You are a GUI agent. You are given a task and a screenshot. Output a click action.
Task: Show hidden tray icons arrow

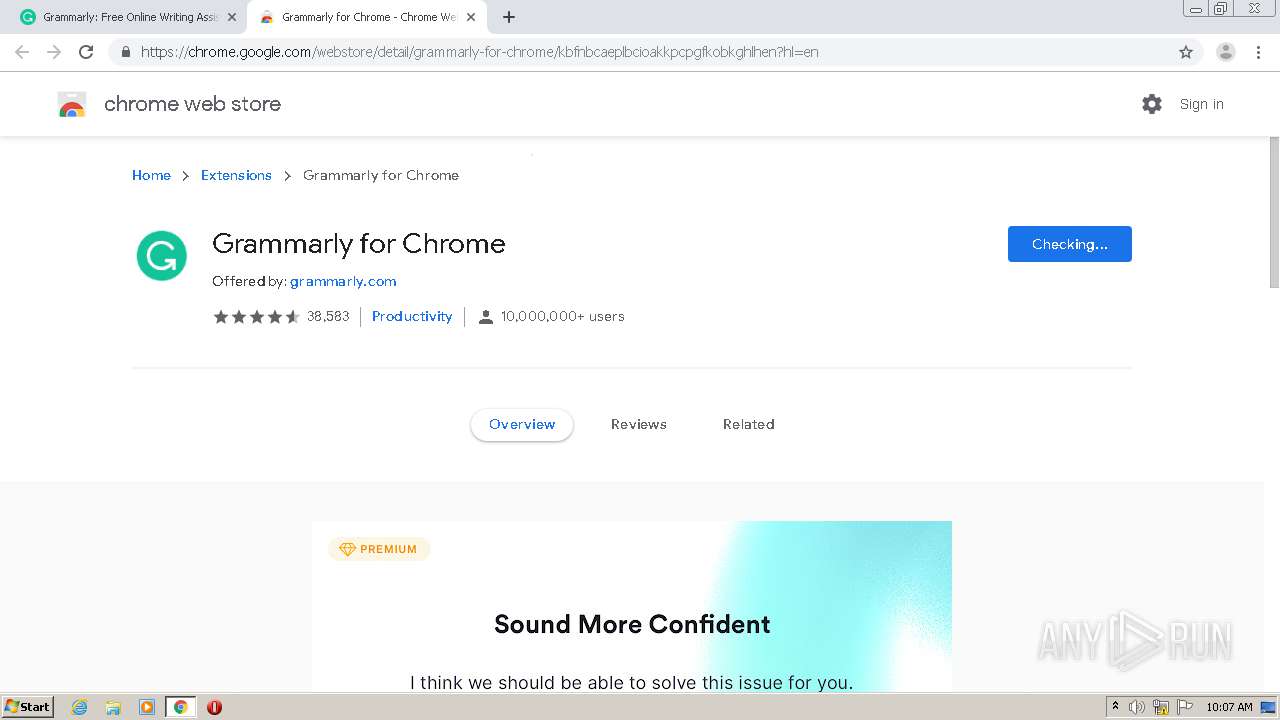[x=1115, y=706]
